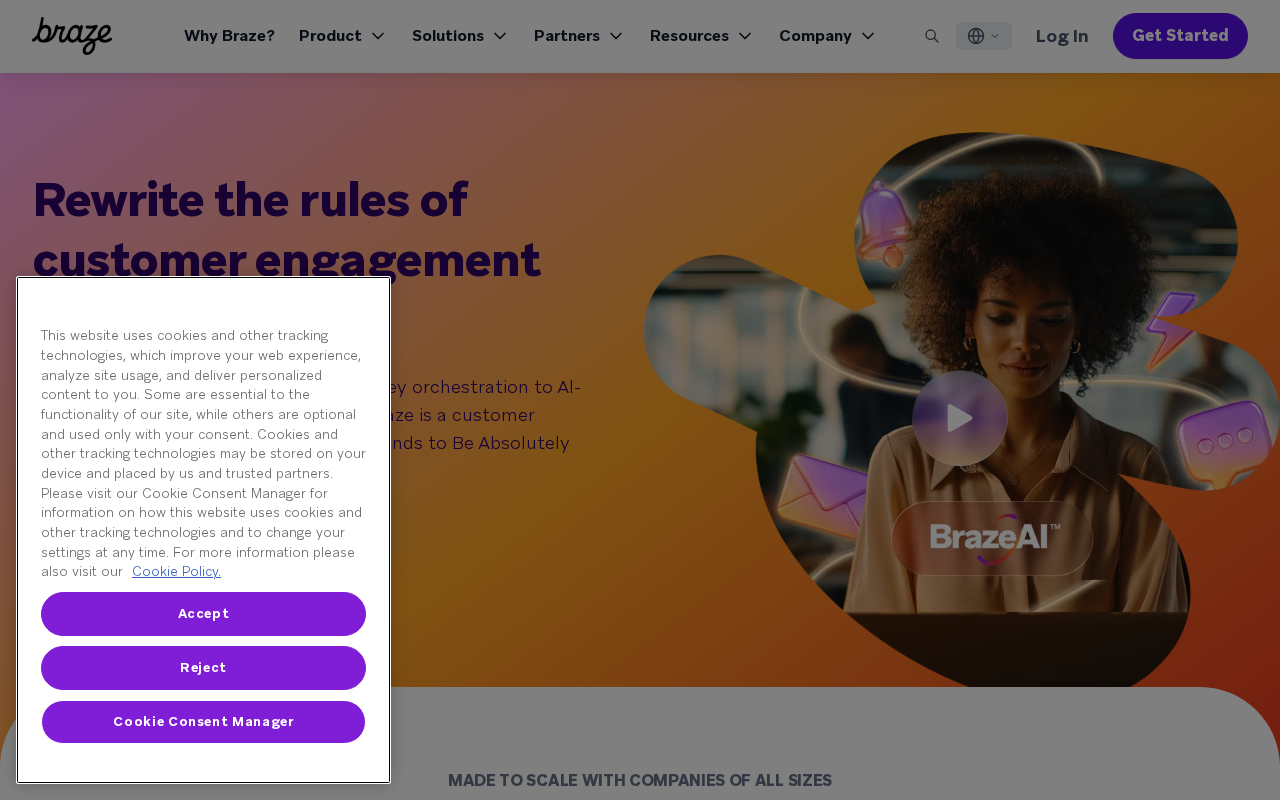Open the Company menu
The height and width of the screenshot is (800, 1280).
827,36
